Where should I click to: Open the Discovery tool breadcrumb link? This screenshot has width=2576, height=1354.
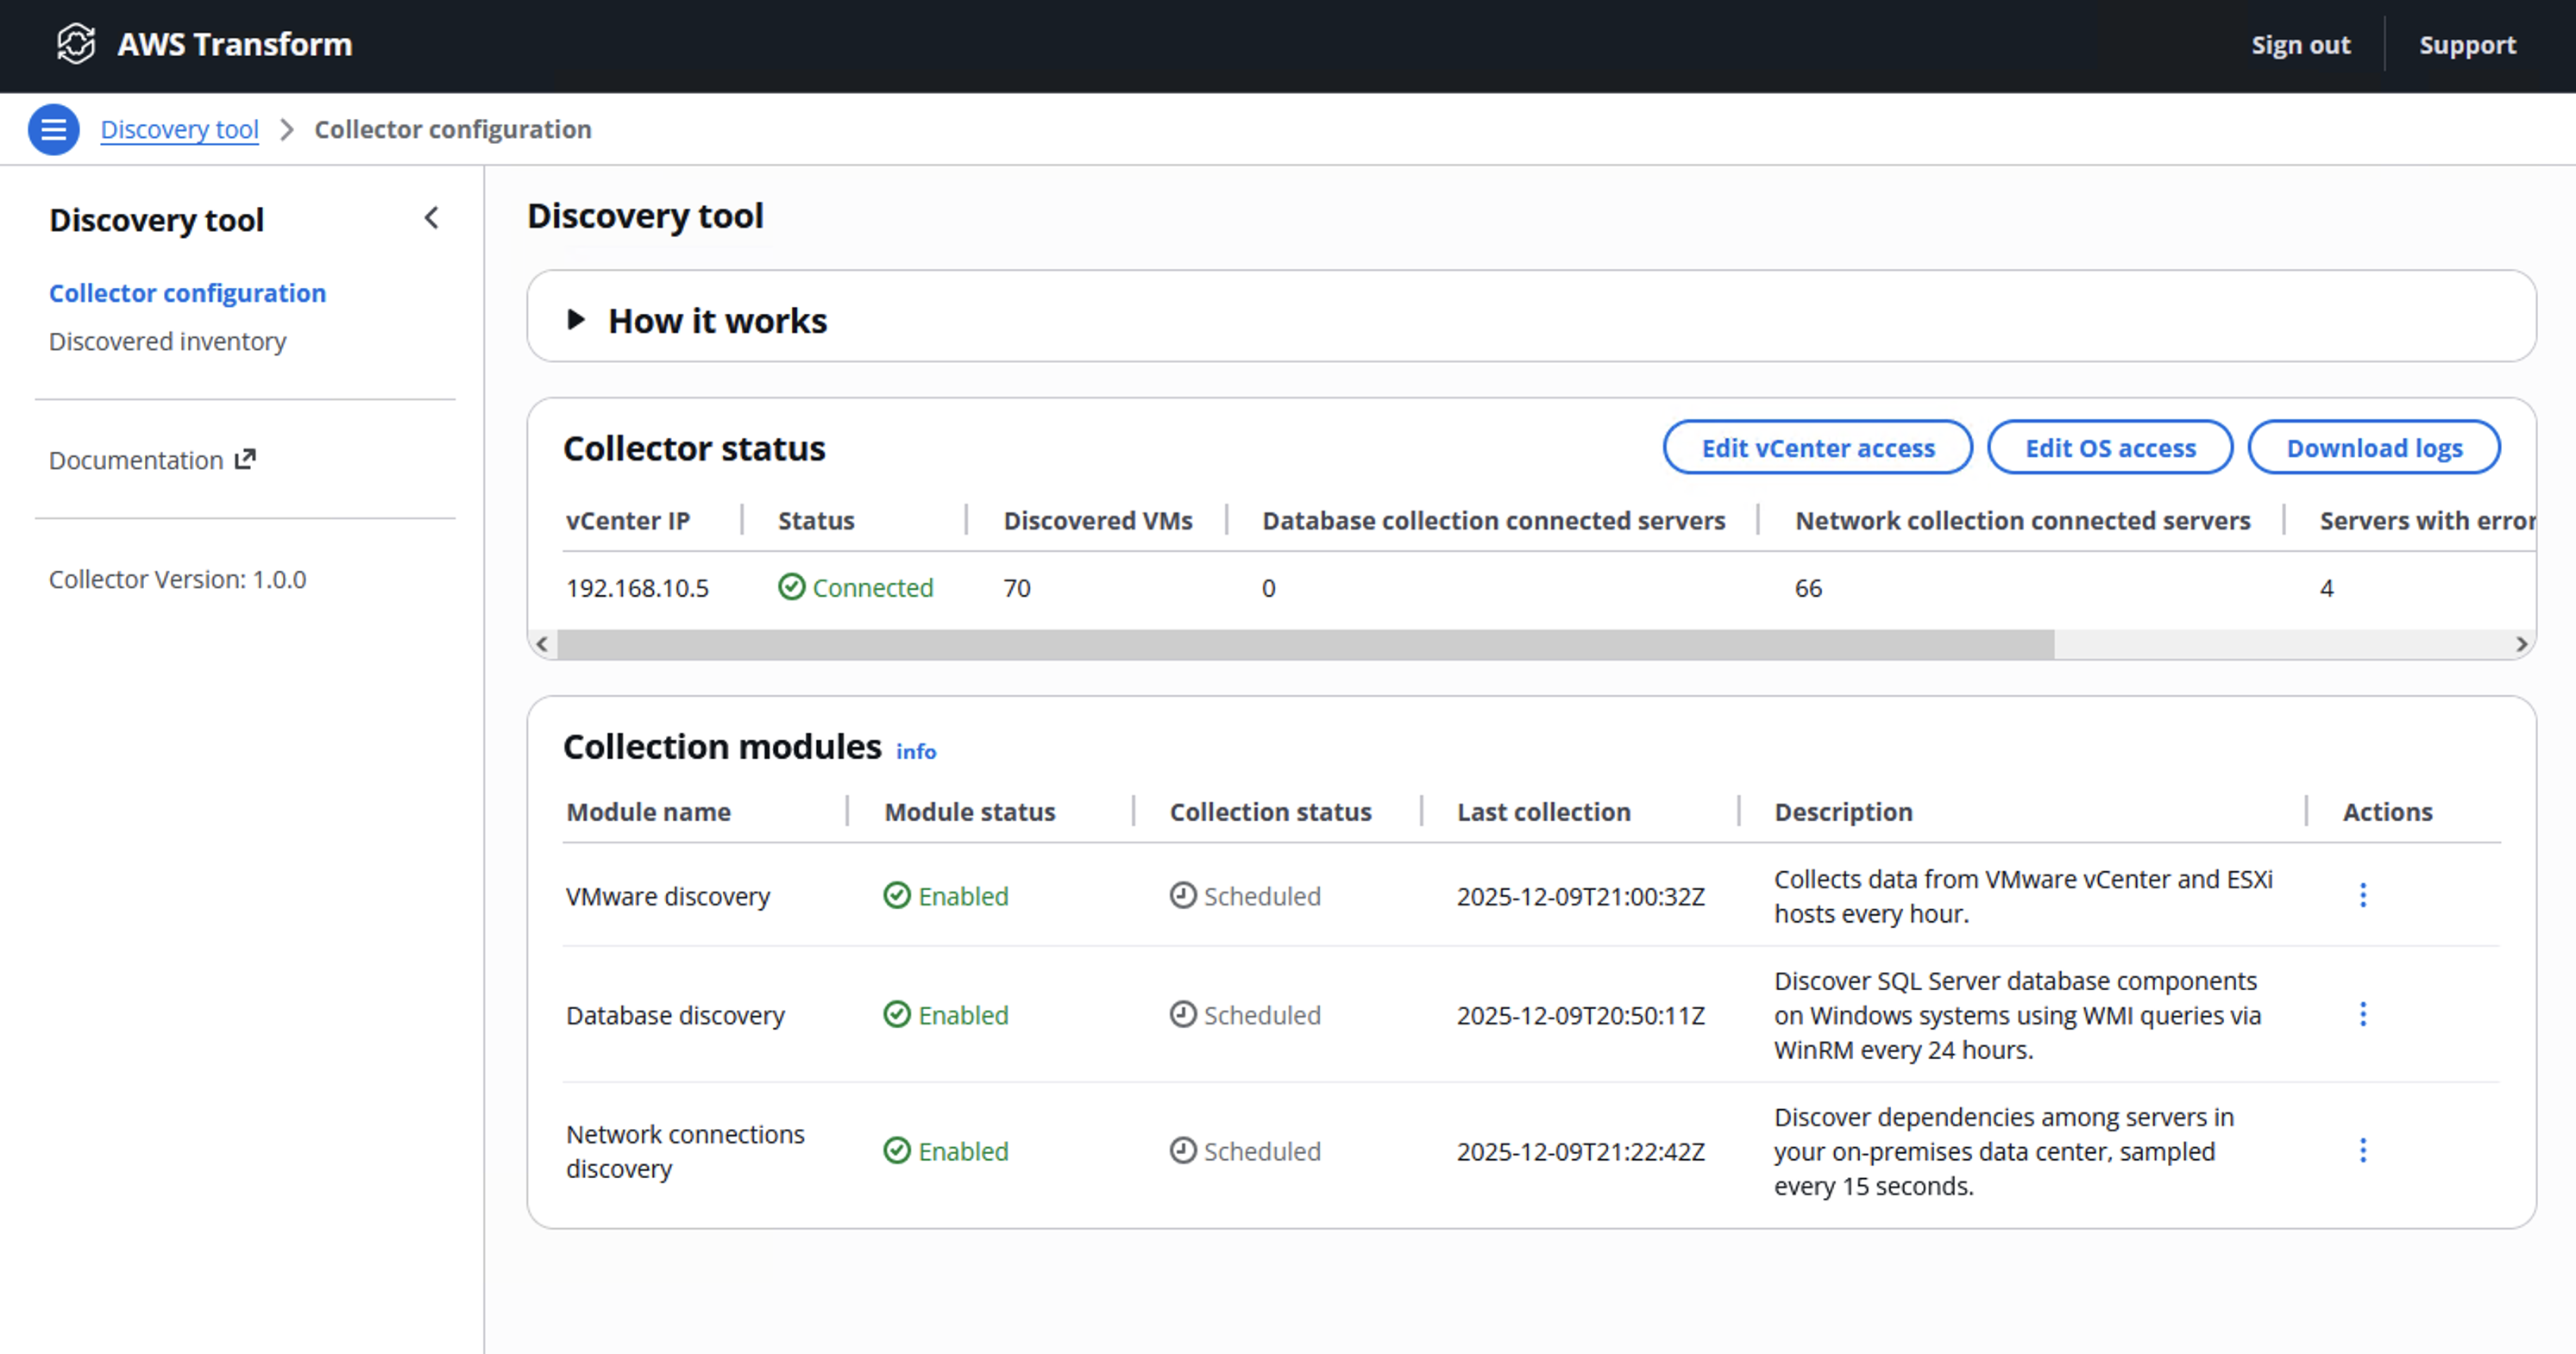(179, 129)
